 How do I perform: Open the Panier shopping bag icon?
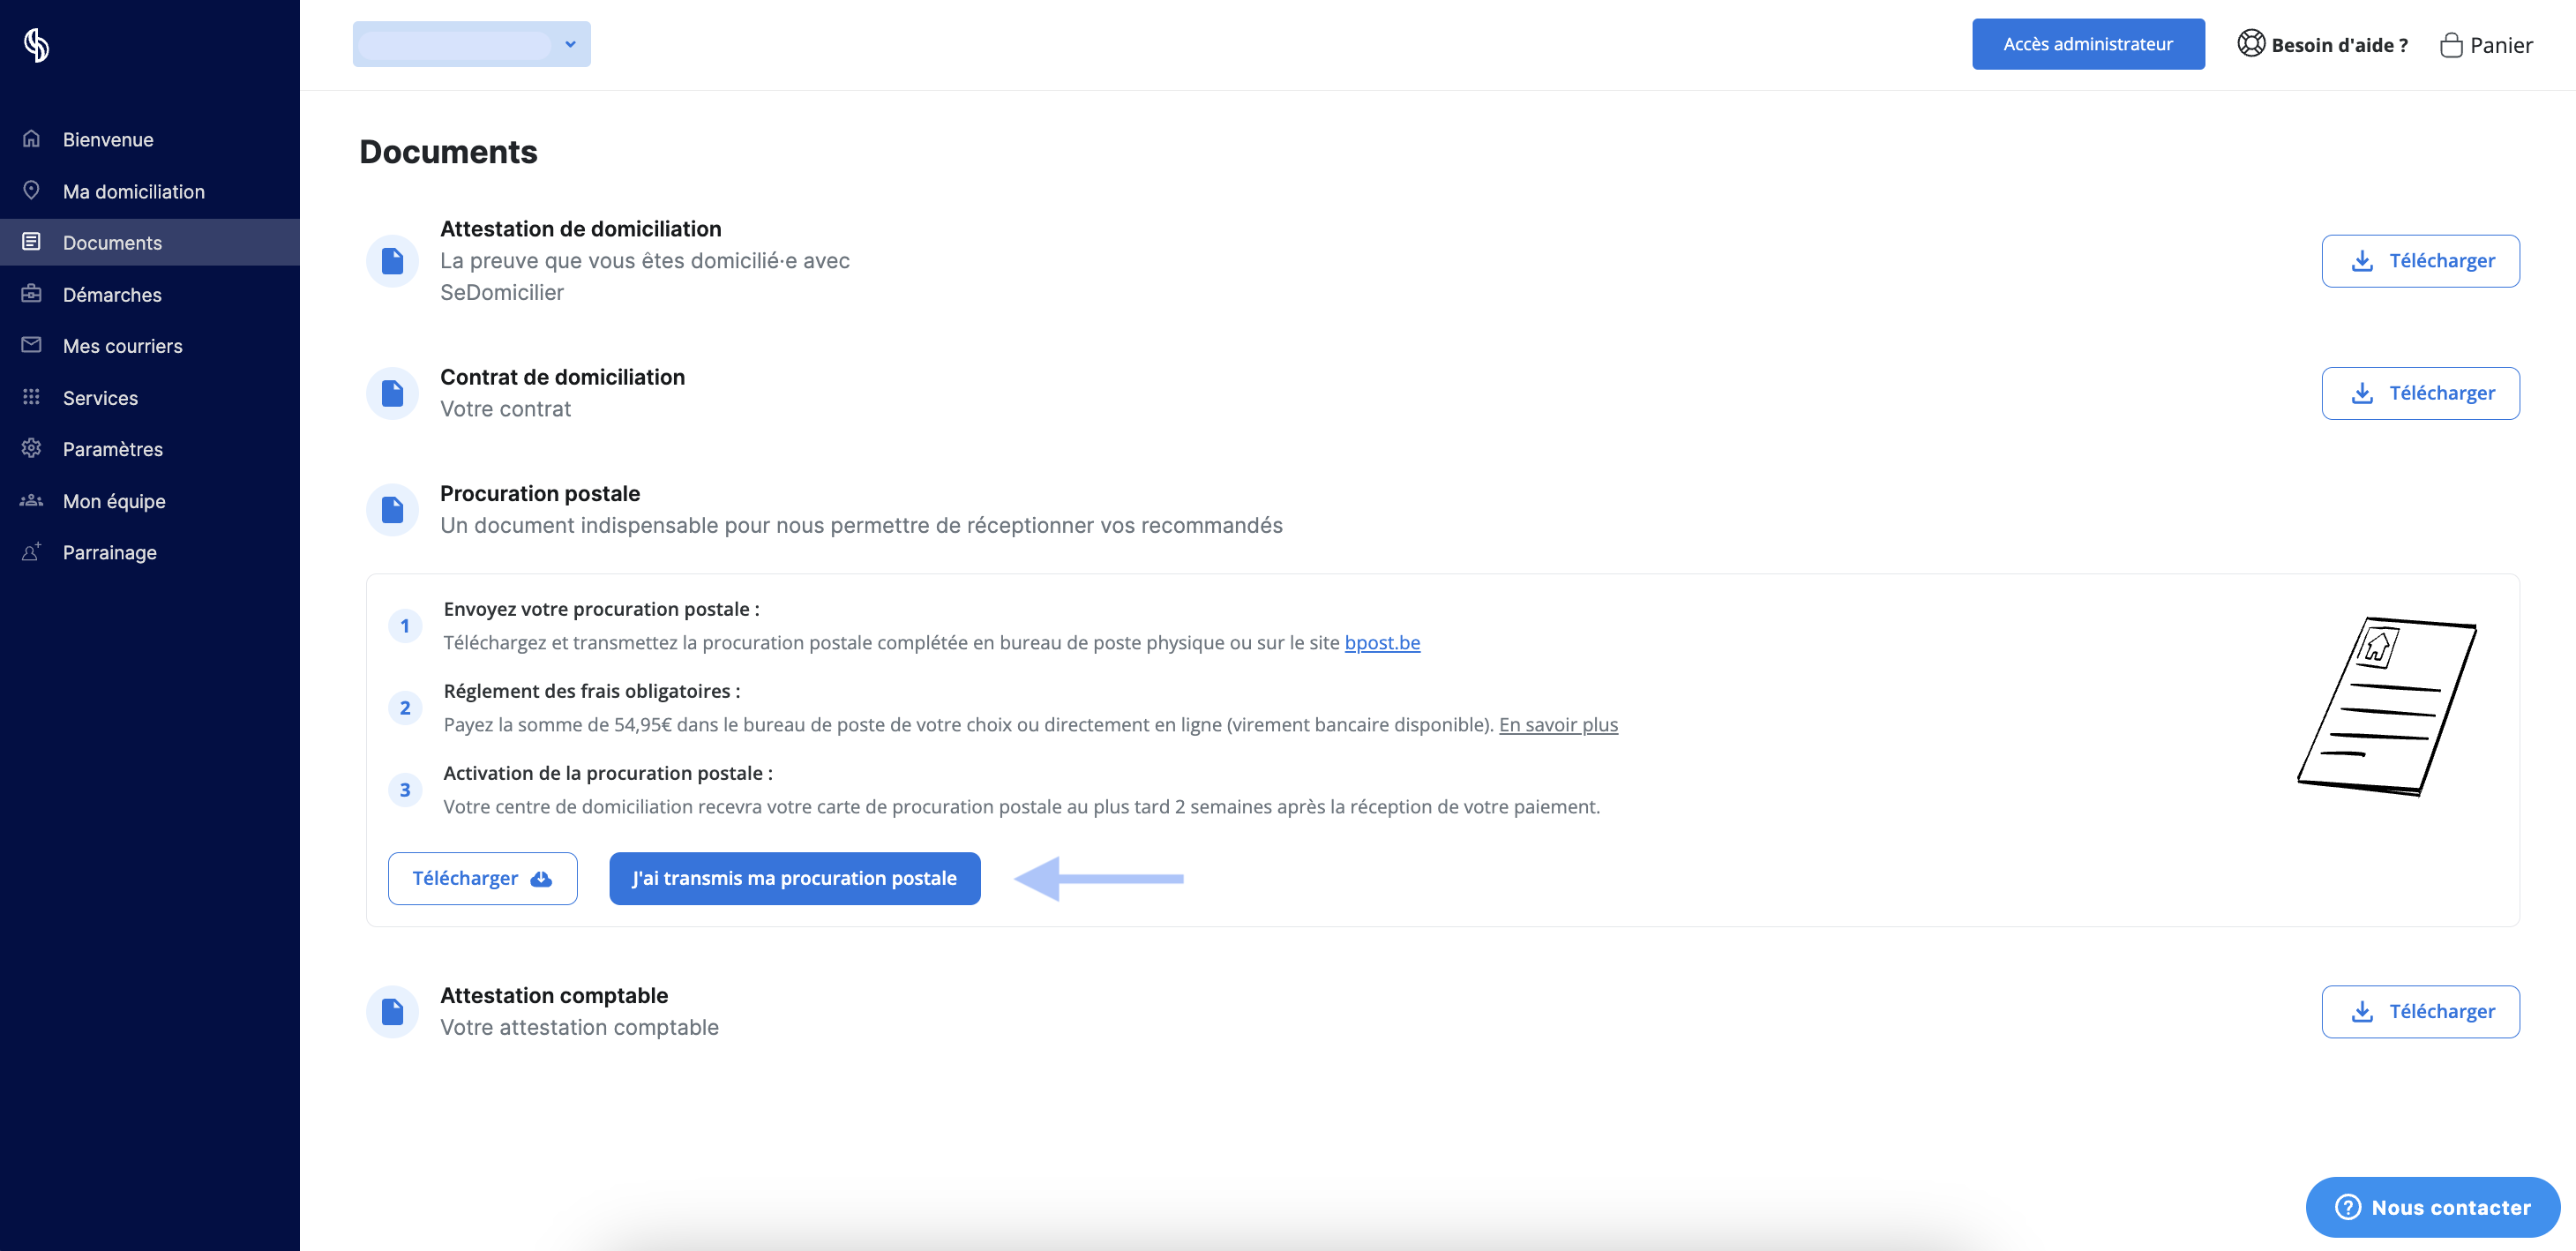tap(2450, 45)
